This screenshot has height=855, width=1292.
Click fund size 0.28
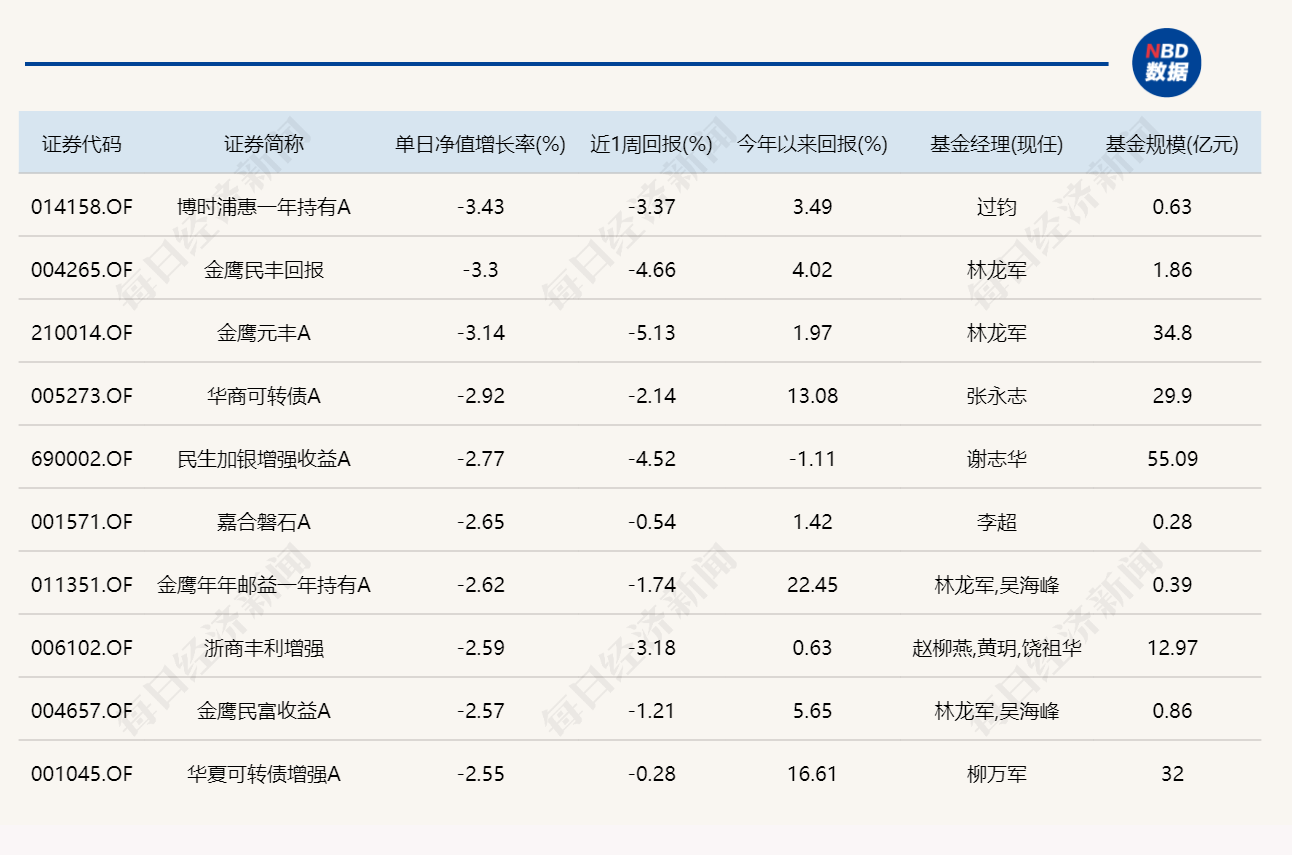1172,522
